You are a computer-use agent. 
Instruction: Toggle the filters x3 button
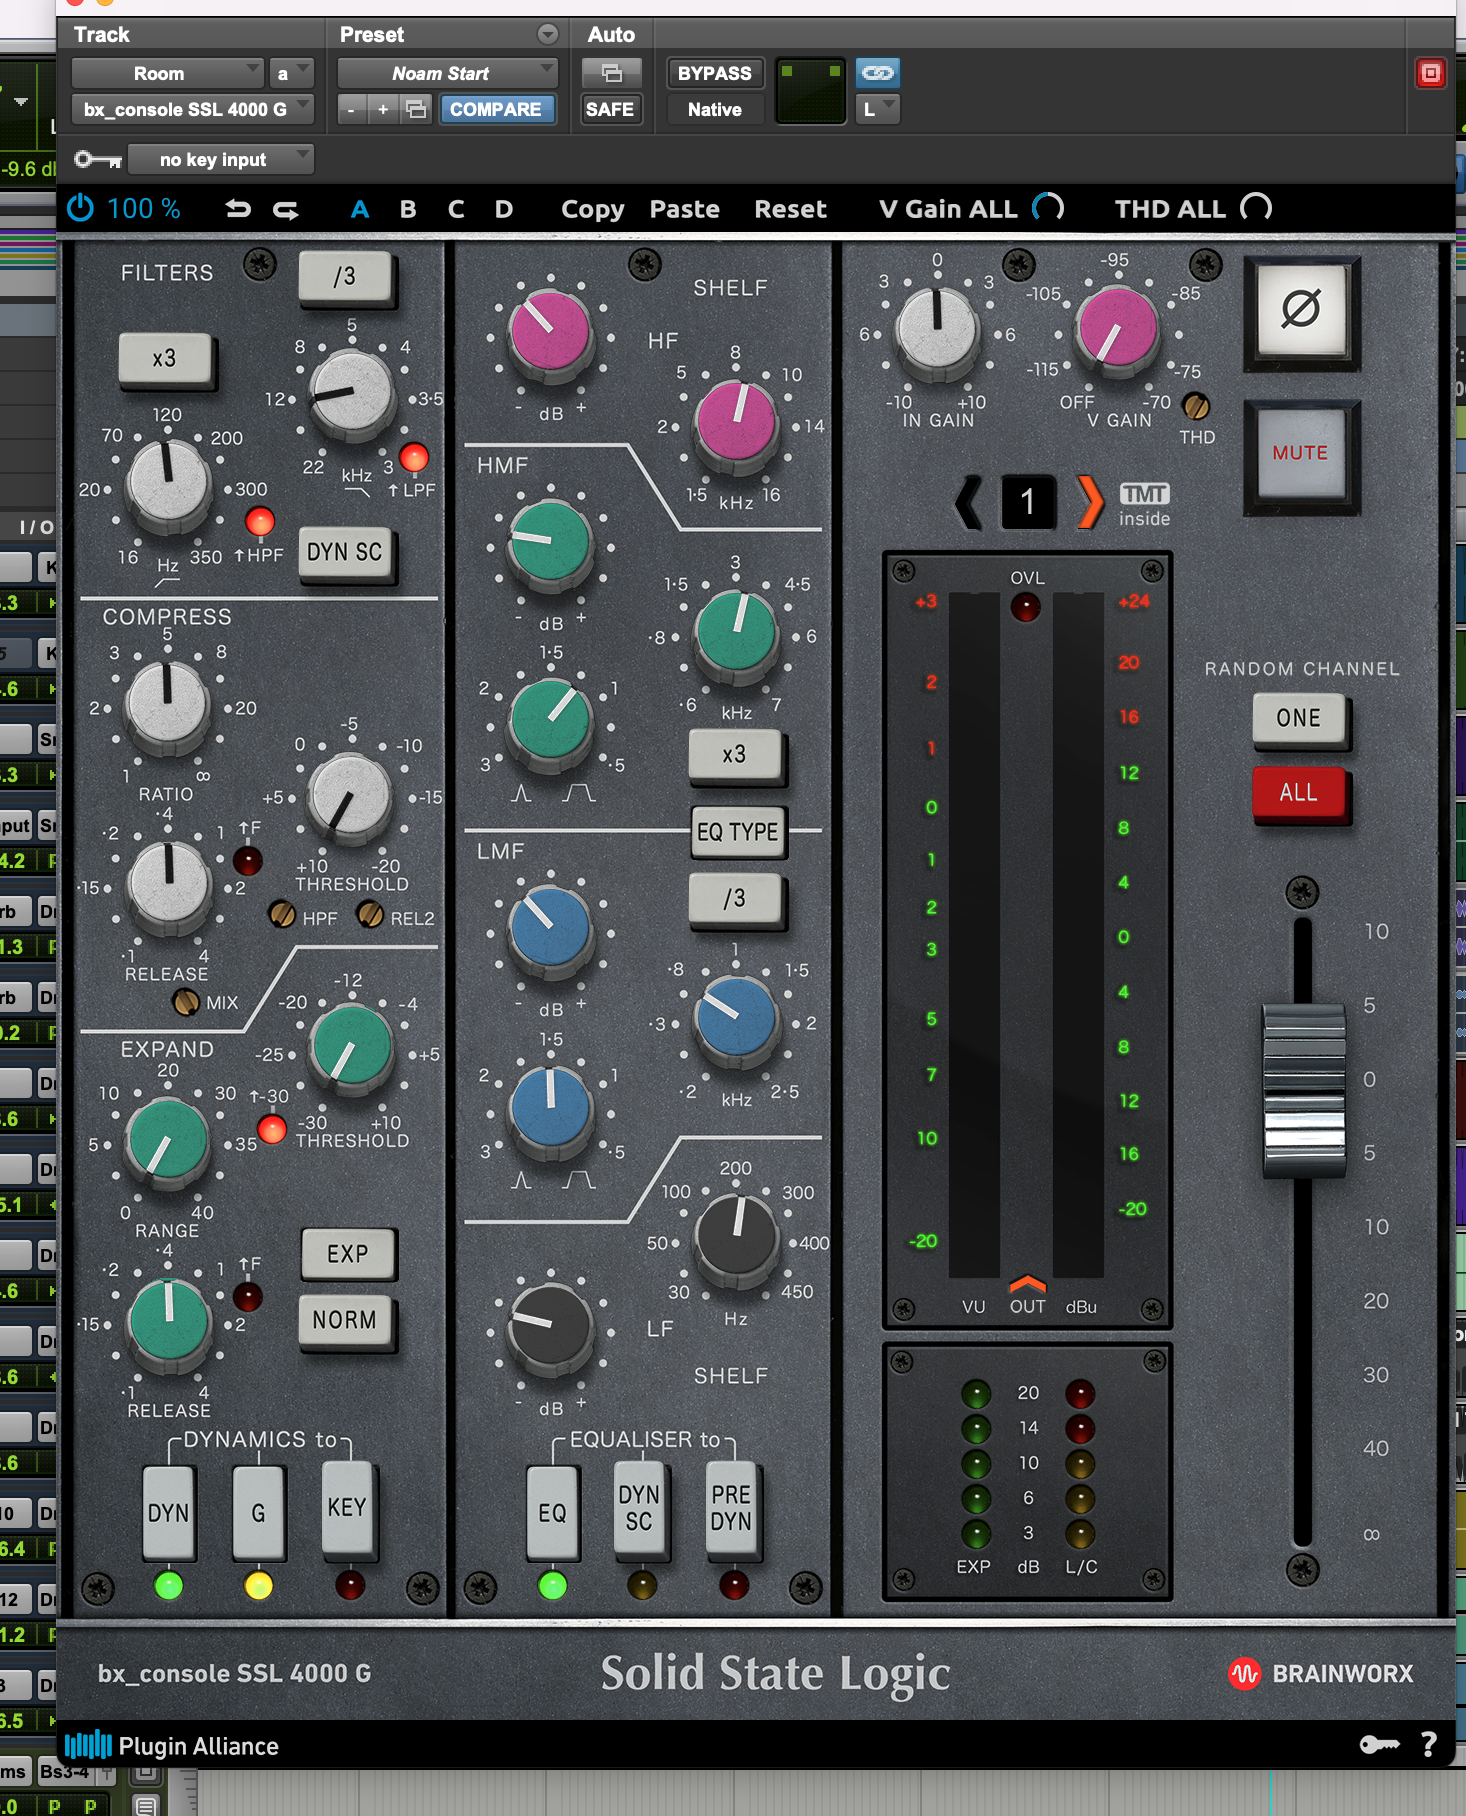coord(164,358)
